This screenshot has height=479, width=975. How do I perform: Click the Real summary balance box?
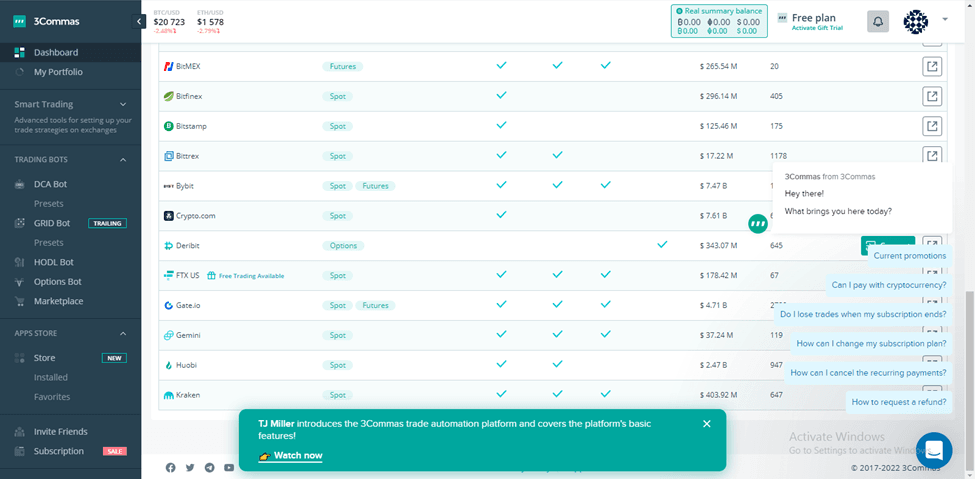(x=719, y=21)
